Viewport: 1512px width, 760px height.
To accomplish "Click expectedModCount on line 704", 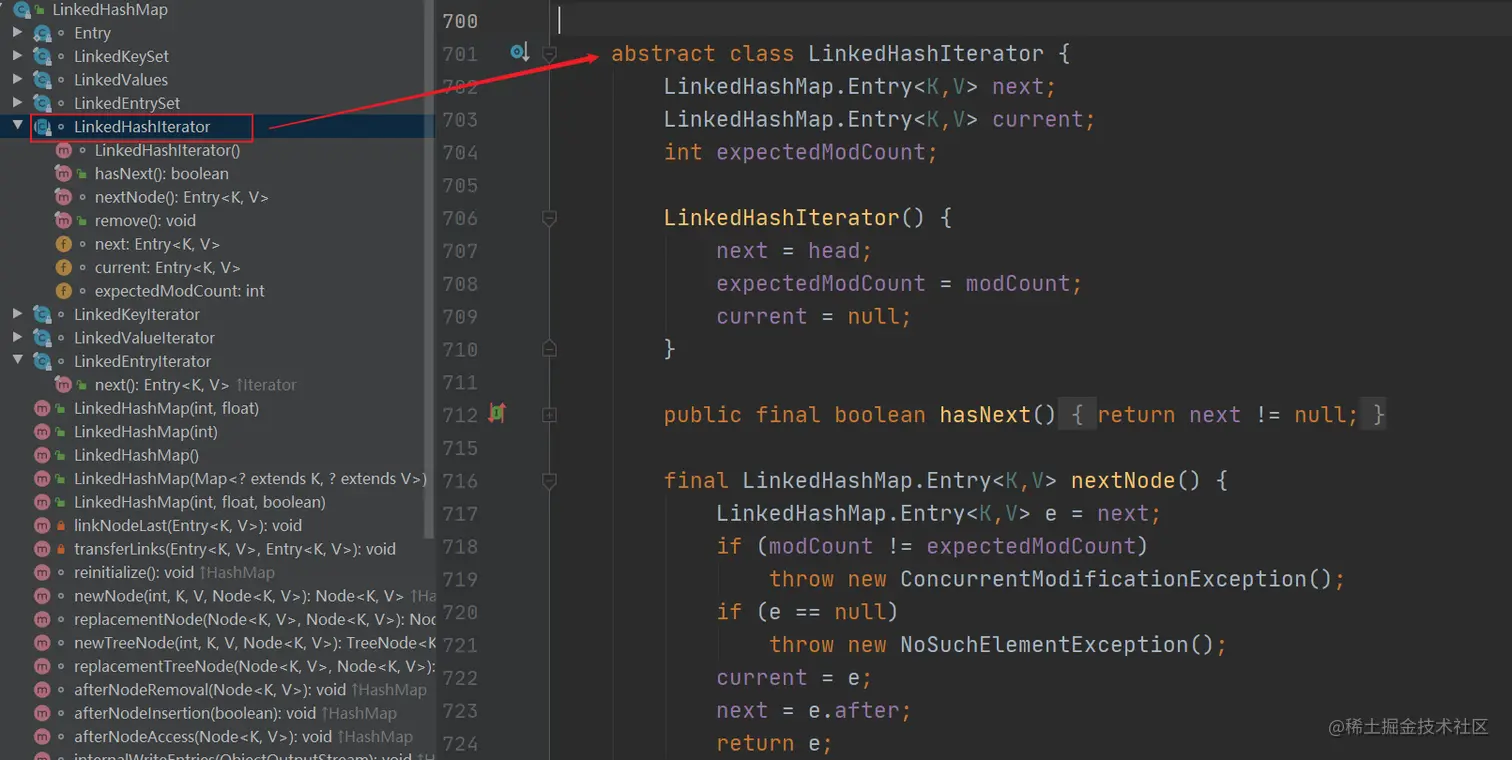I will (x=821, y=152).
